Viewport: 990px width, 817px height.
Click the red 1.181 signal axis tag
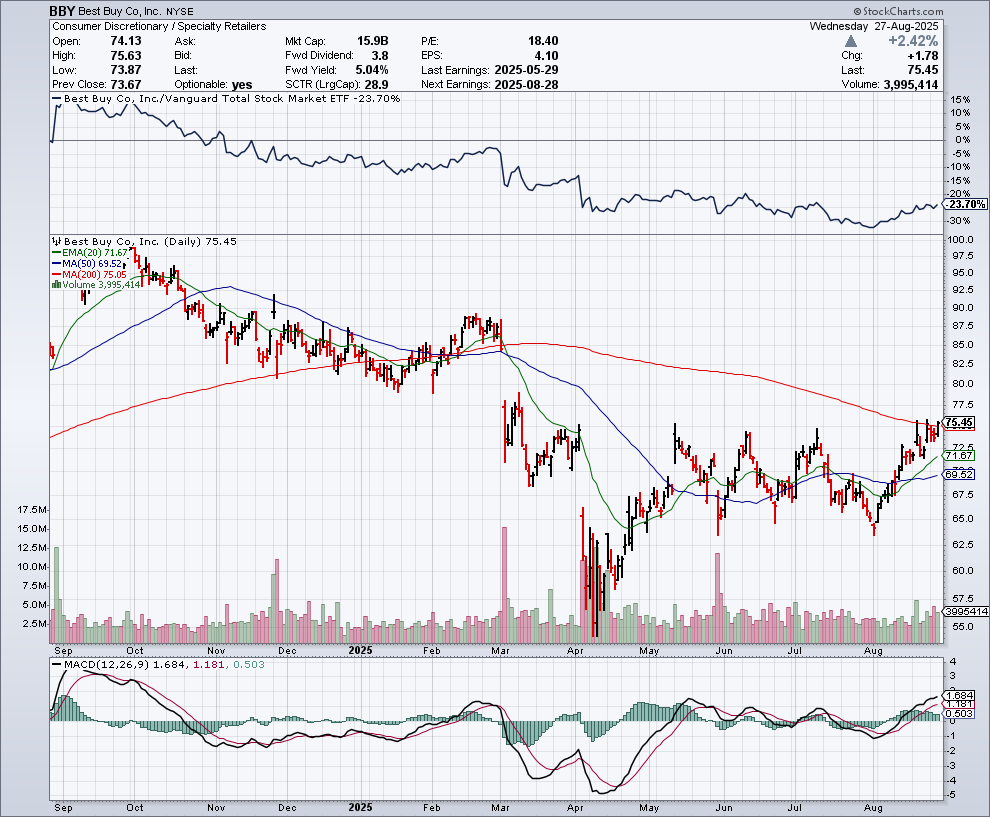(x=960, y=704)
